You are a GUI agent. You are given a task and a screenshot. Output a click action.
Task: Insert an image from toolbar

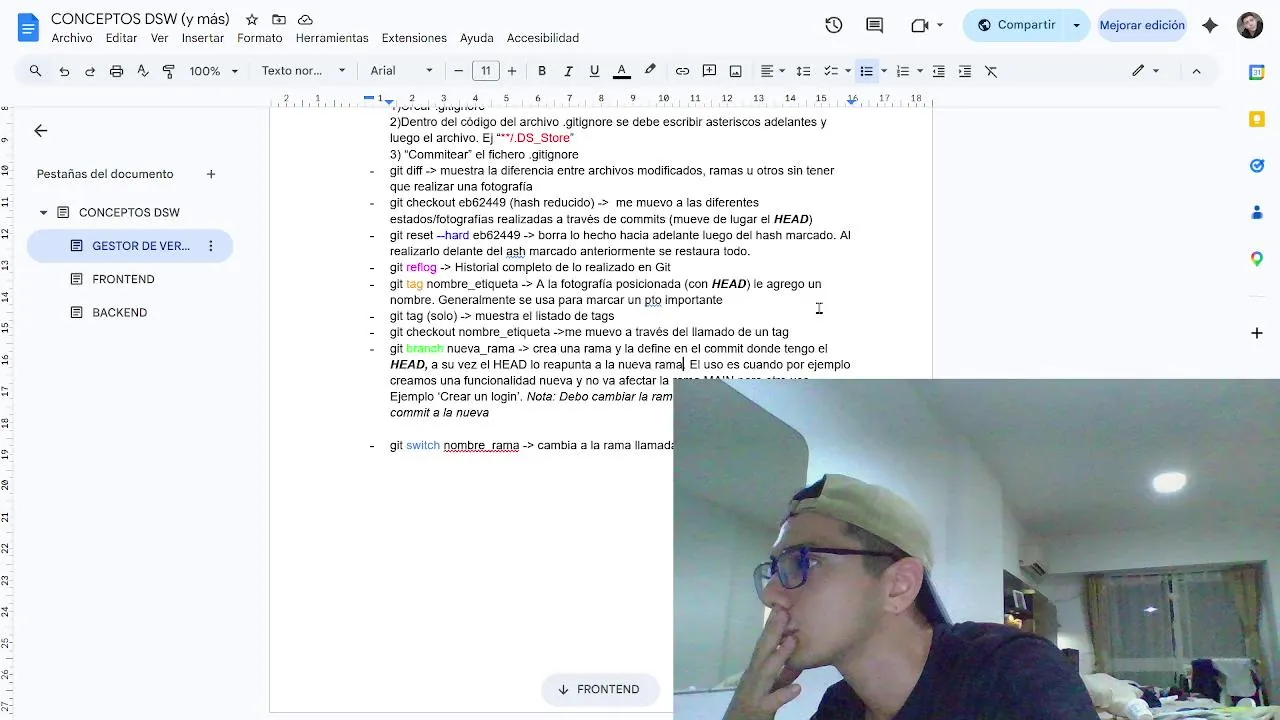pyautogui.click(x=735, y=71)
